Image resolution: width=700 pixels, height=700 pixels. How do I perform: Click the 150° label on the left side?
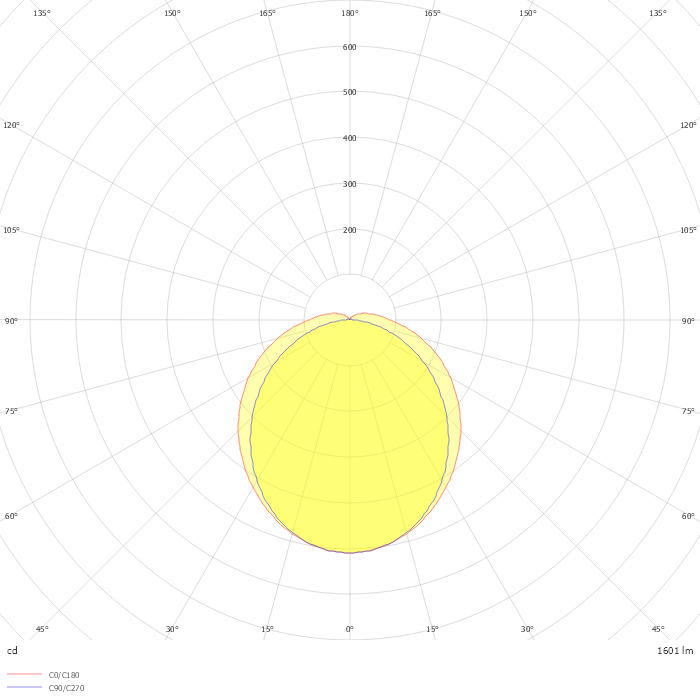(172, 13)
